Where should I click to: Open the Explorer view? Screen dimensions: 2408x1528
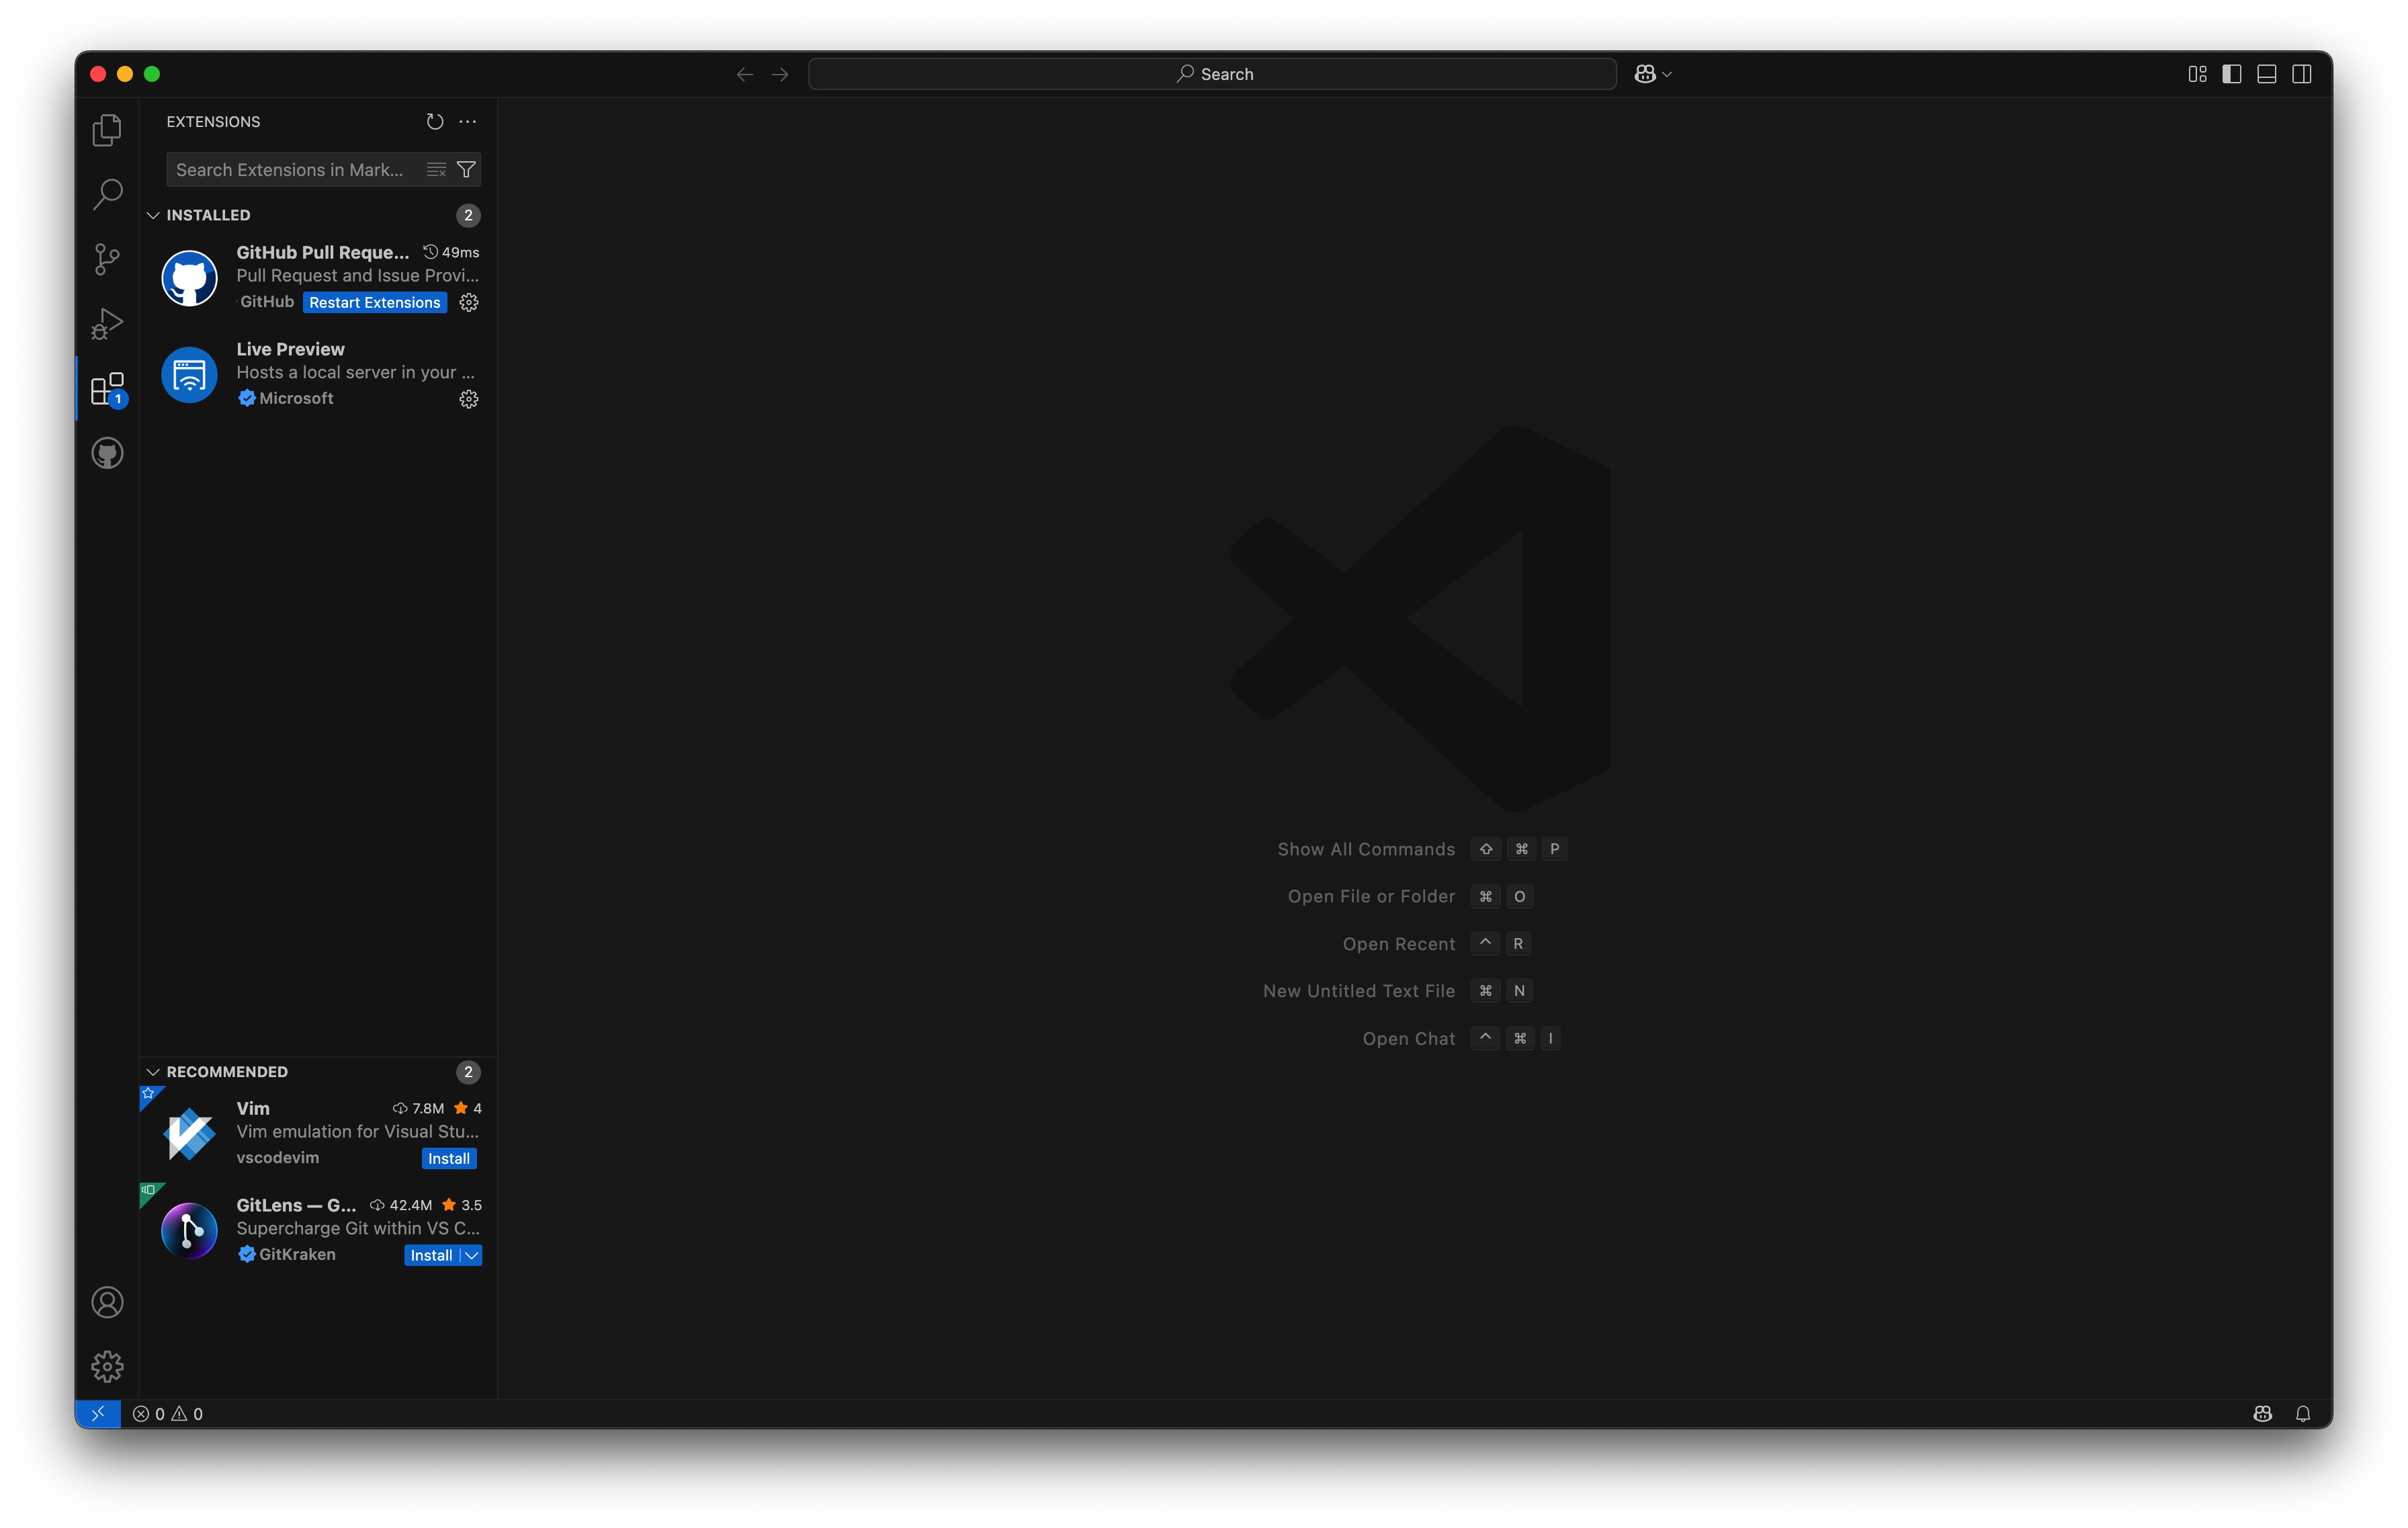tap(107, 129)
